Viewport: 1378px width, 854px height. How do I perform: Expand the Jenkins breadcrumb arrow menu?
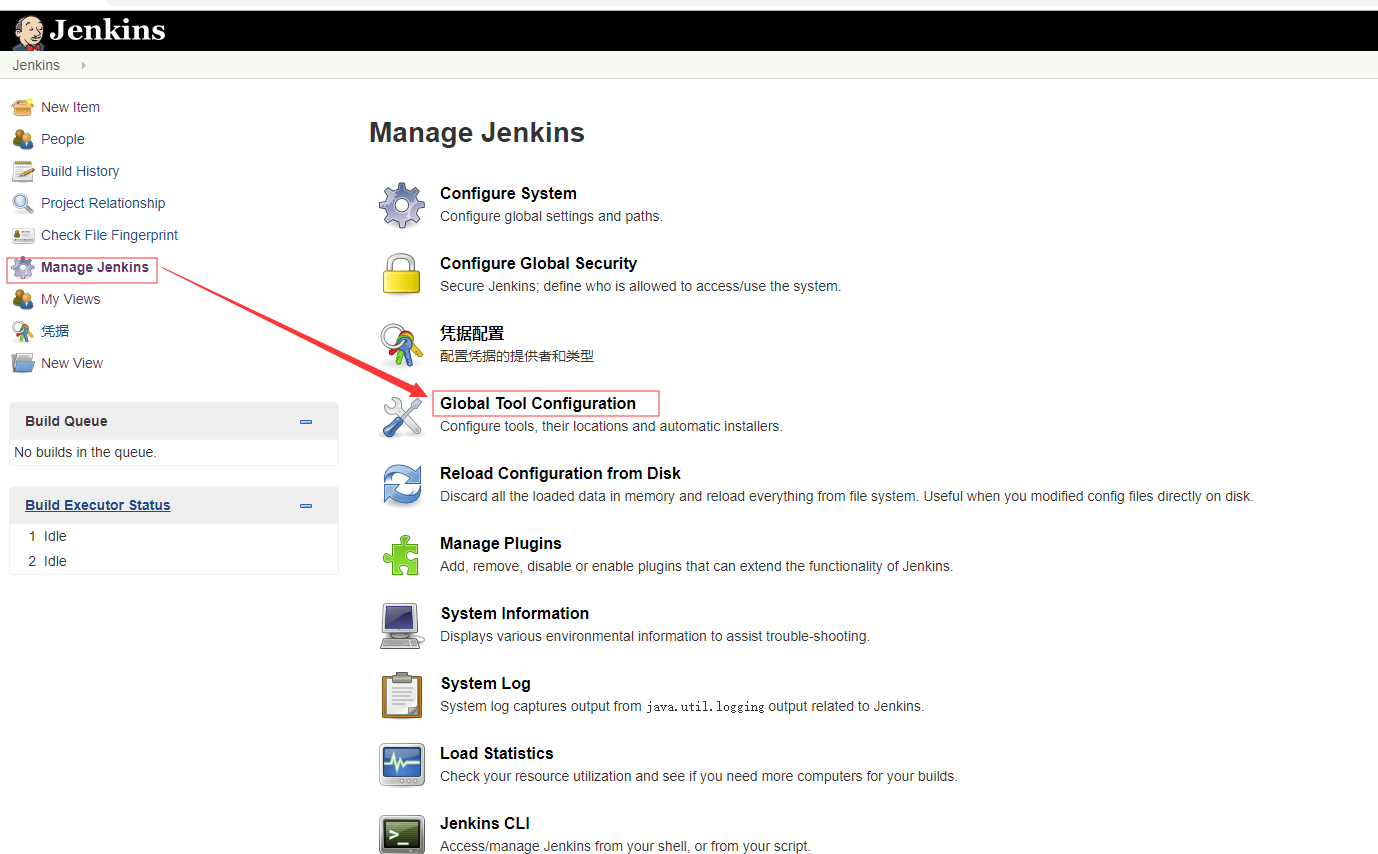83,65
